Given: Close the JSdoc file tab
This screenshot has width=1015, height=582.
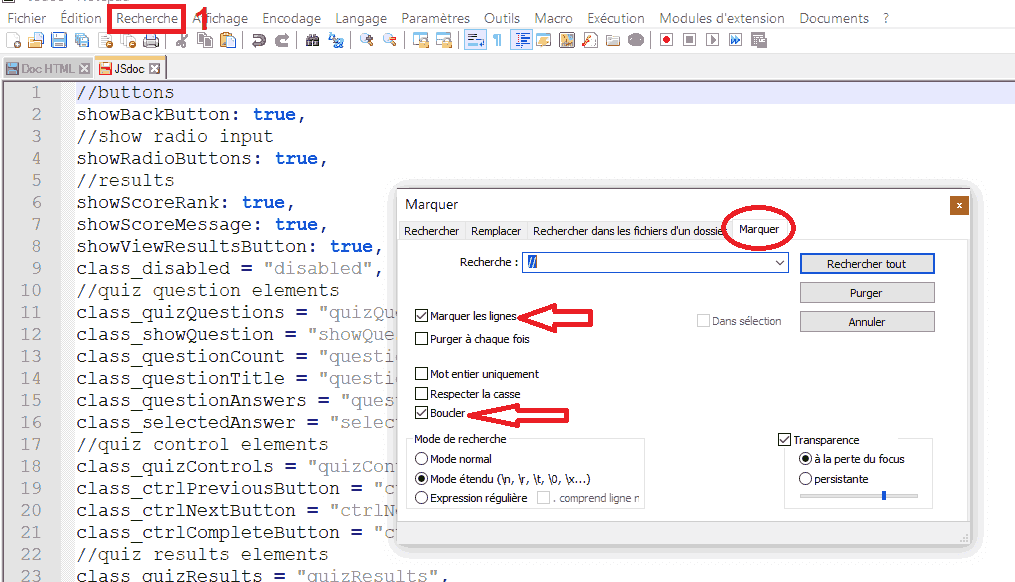Looking at the screenshot, I should click(x=154, y=69).
